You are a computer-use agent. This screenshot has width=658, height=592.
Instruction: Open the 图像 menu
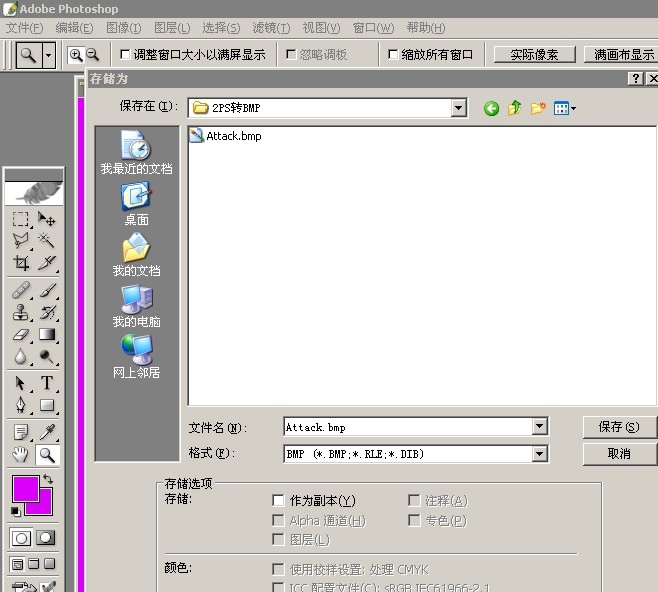point(123,28)
